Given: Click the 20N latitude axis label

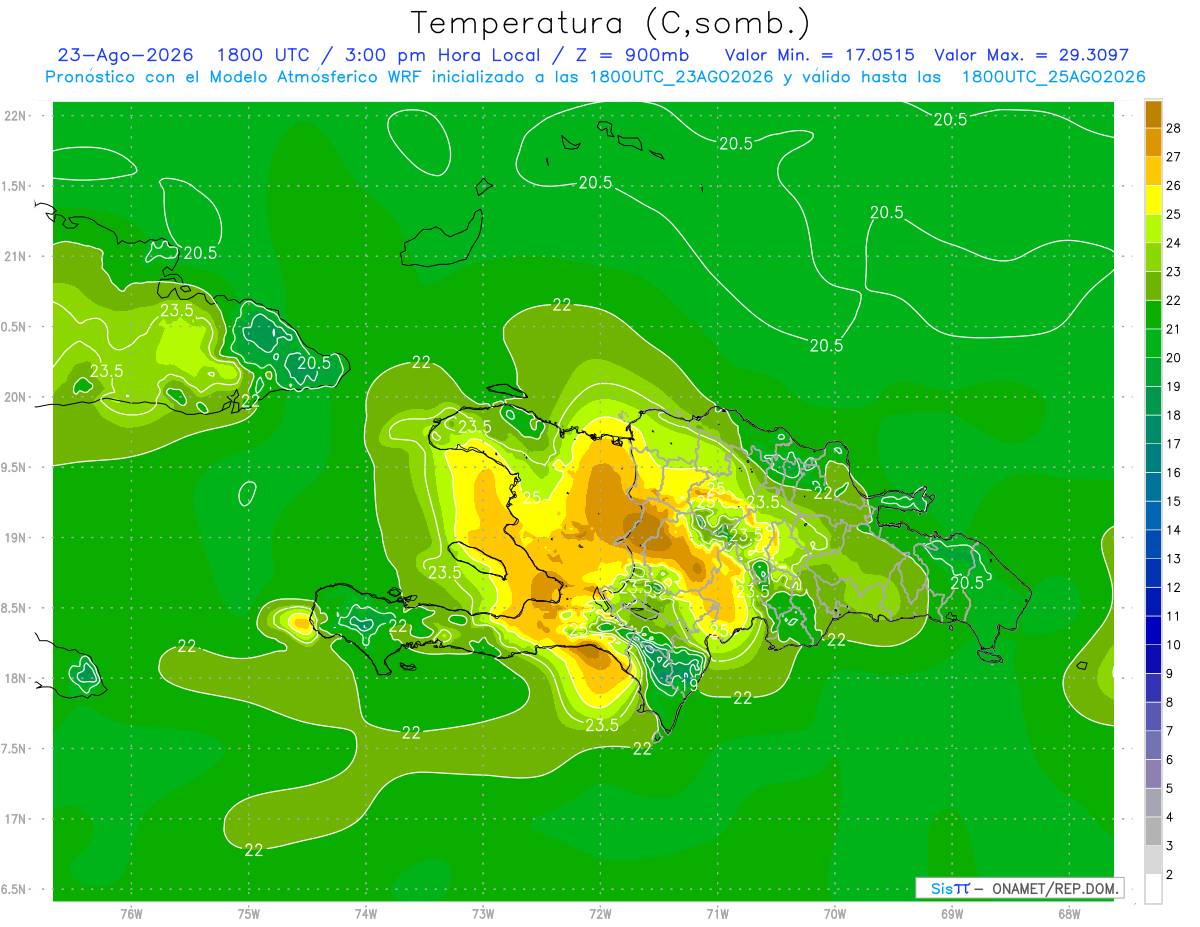Looking at the screenshot, I should (14, 397).
